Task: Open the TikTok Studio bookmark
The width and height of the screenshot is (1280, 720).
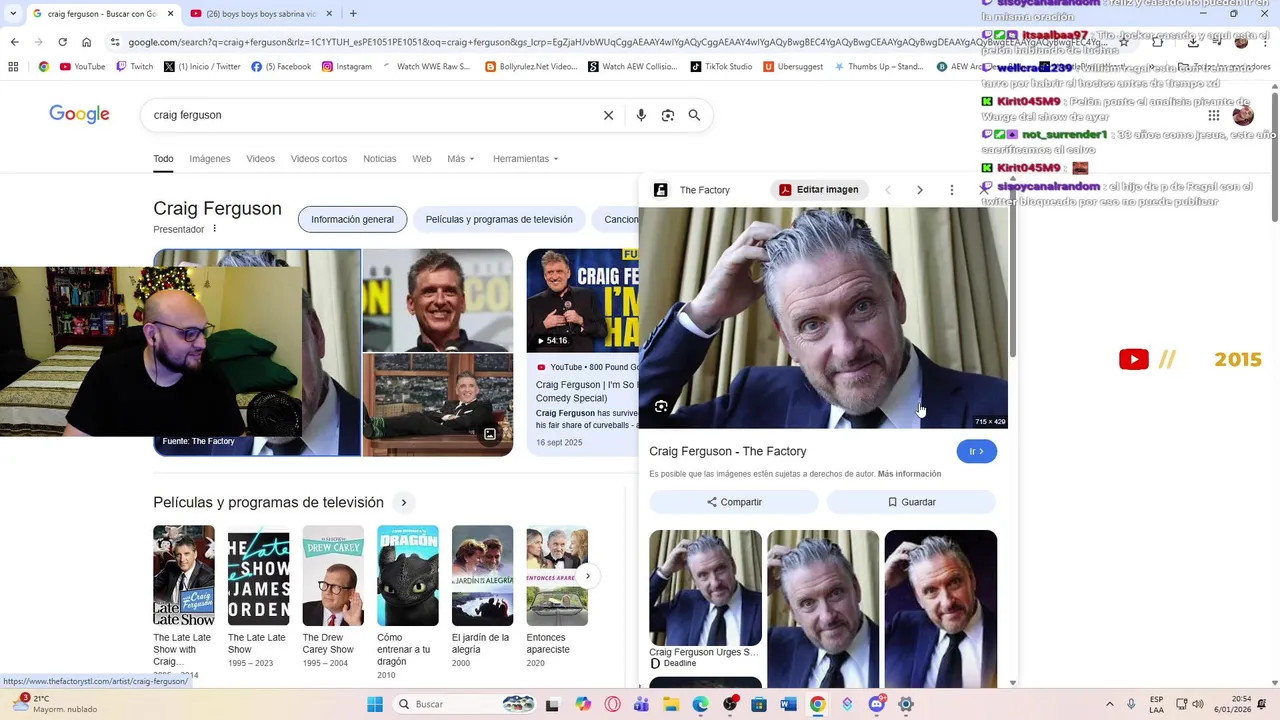Action: point(721,67)
